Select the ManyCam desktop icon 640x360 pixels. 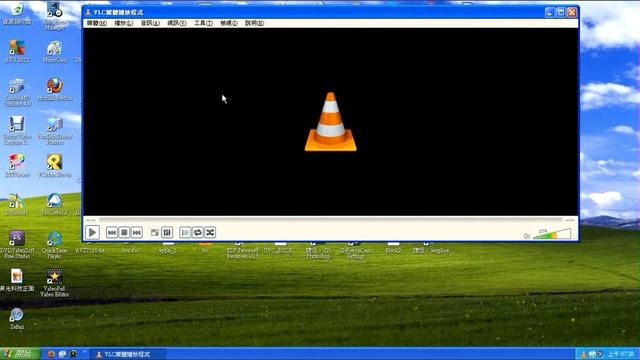[x=55, y=51]
